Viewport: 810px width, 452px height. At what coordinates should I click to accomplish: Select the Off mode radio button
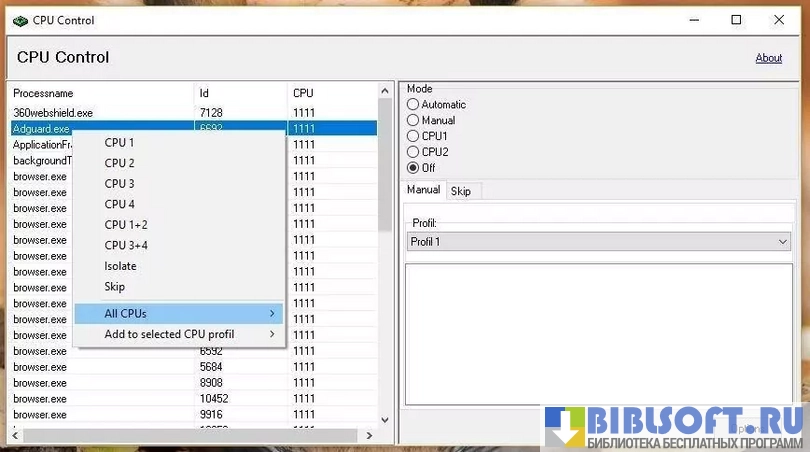[x=413, y=168]
